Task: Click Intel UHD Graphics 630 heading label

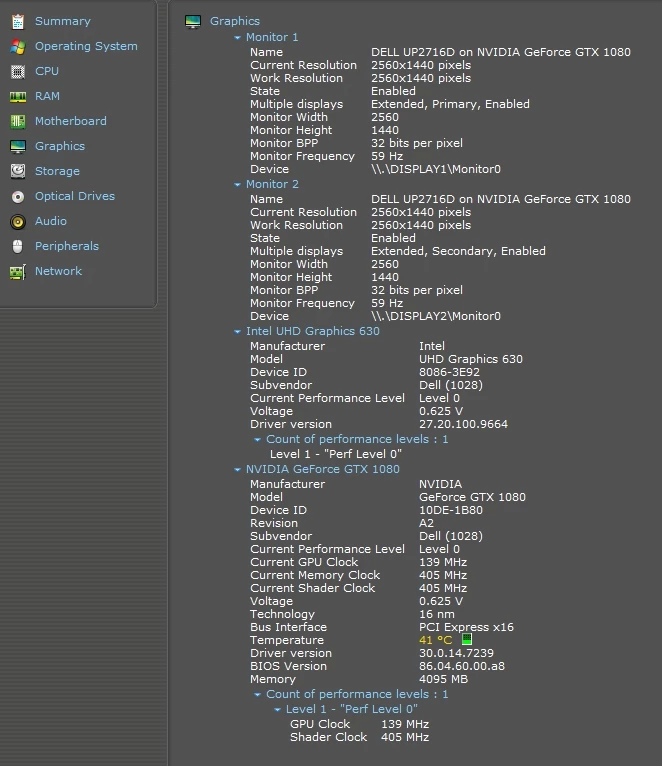Action: pos(313,331)
